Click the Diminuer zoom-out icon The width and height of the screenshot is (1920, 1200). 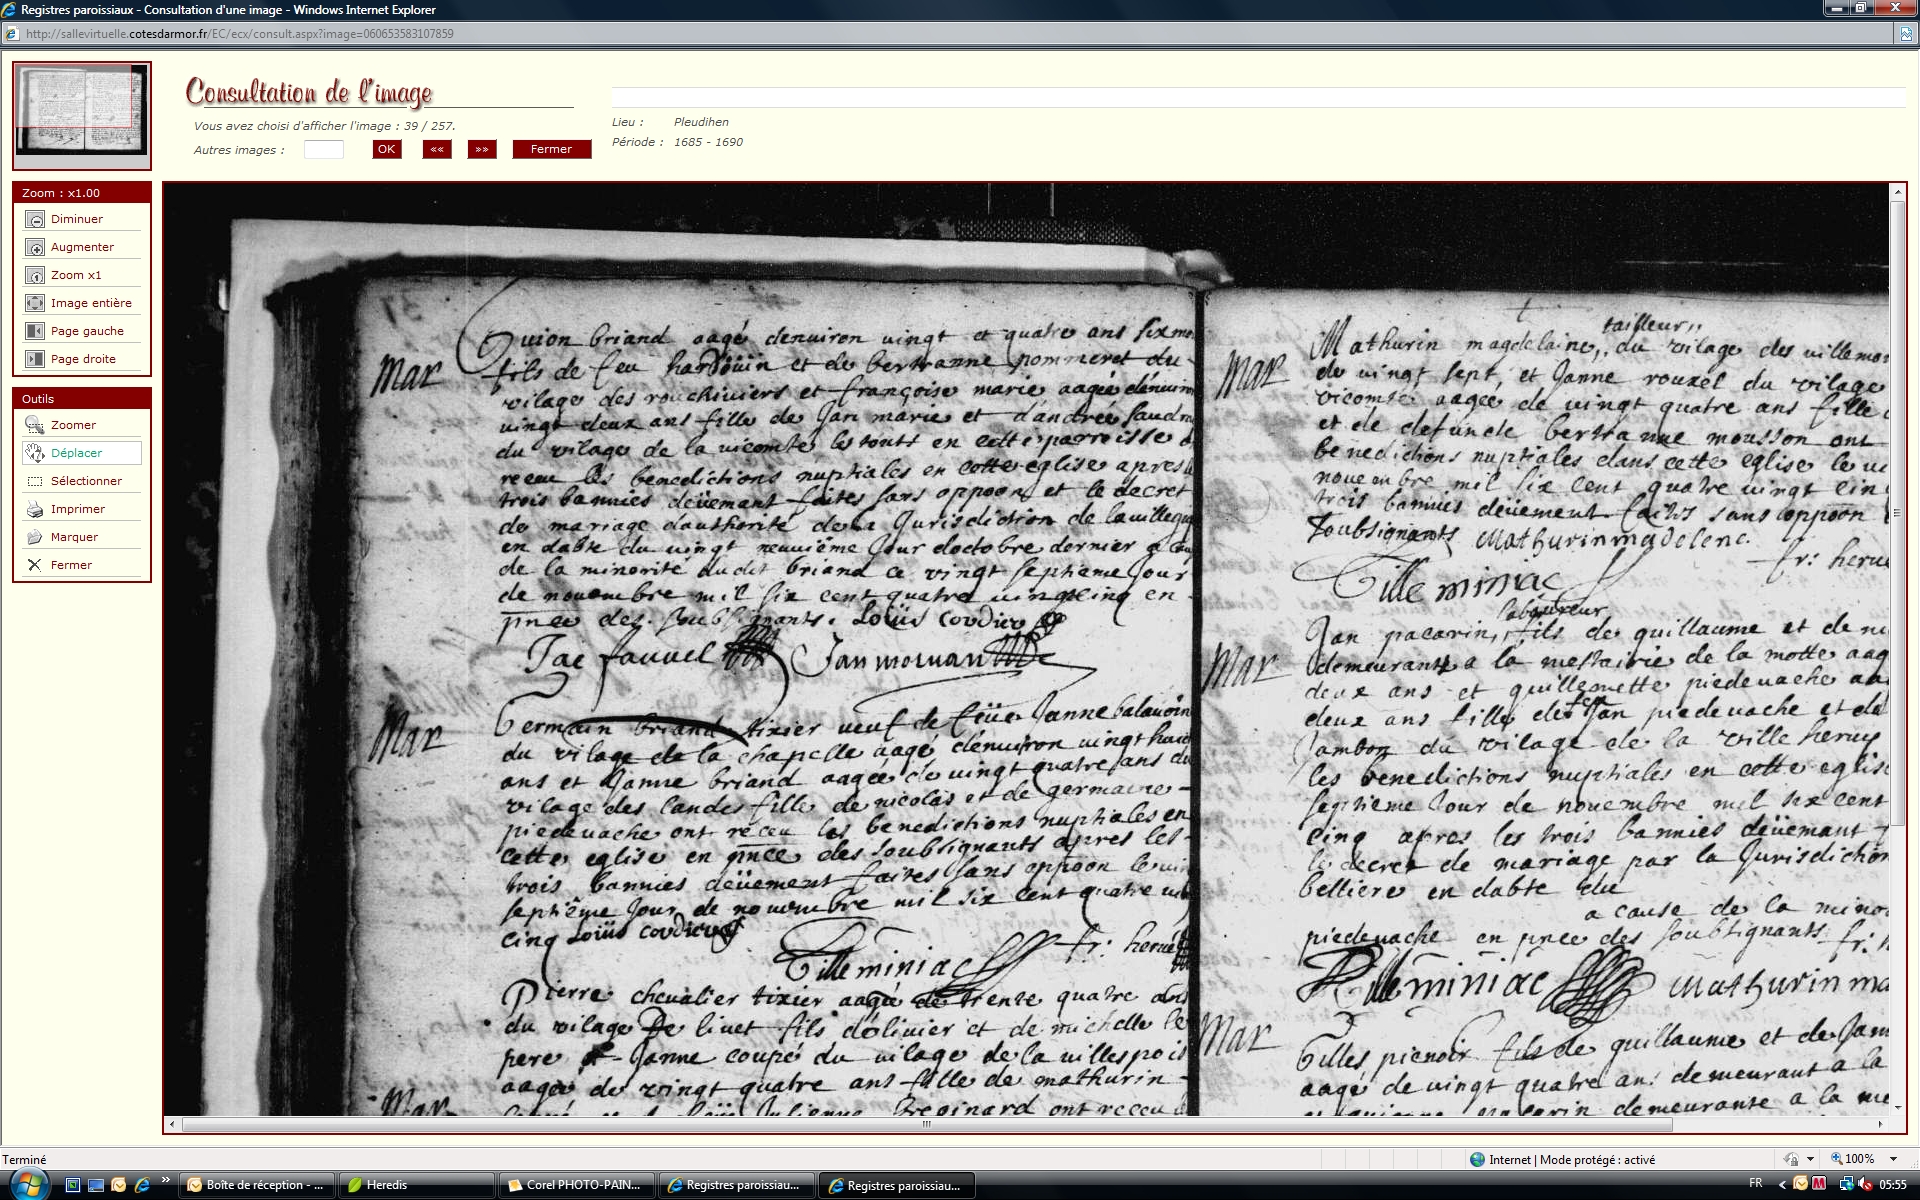coord(35,219)
